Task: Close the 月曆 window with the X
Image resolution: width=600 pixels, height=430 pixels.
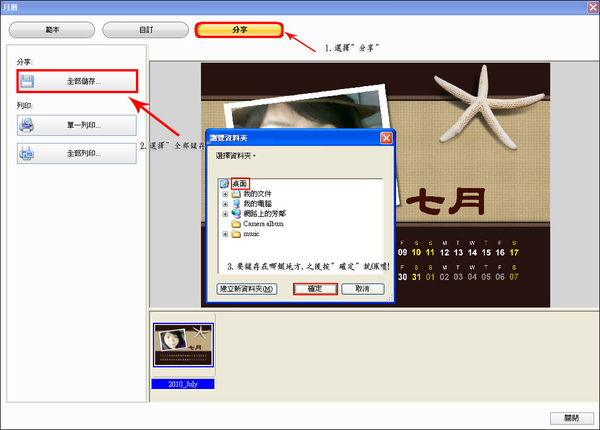Action: (x=593, y=7)
